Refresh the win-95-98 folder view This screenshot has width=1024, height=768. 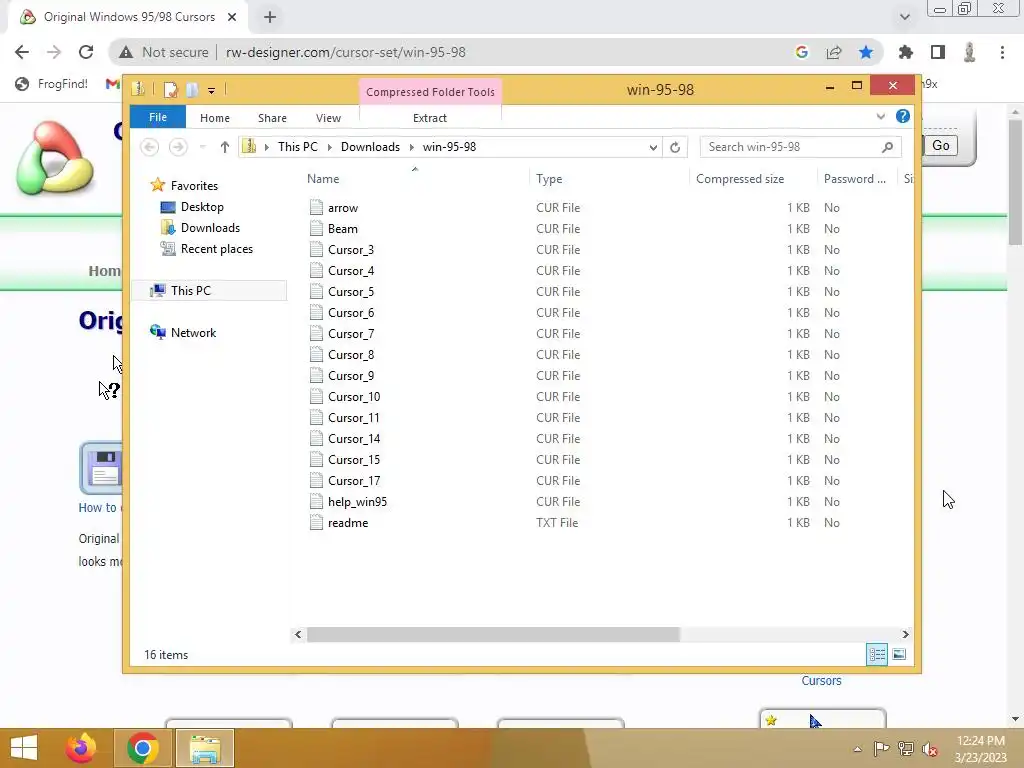pyautogui.click(x=675, y=148)
